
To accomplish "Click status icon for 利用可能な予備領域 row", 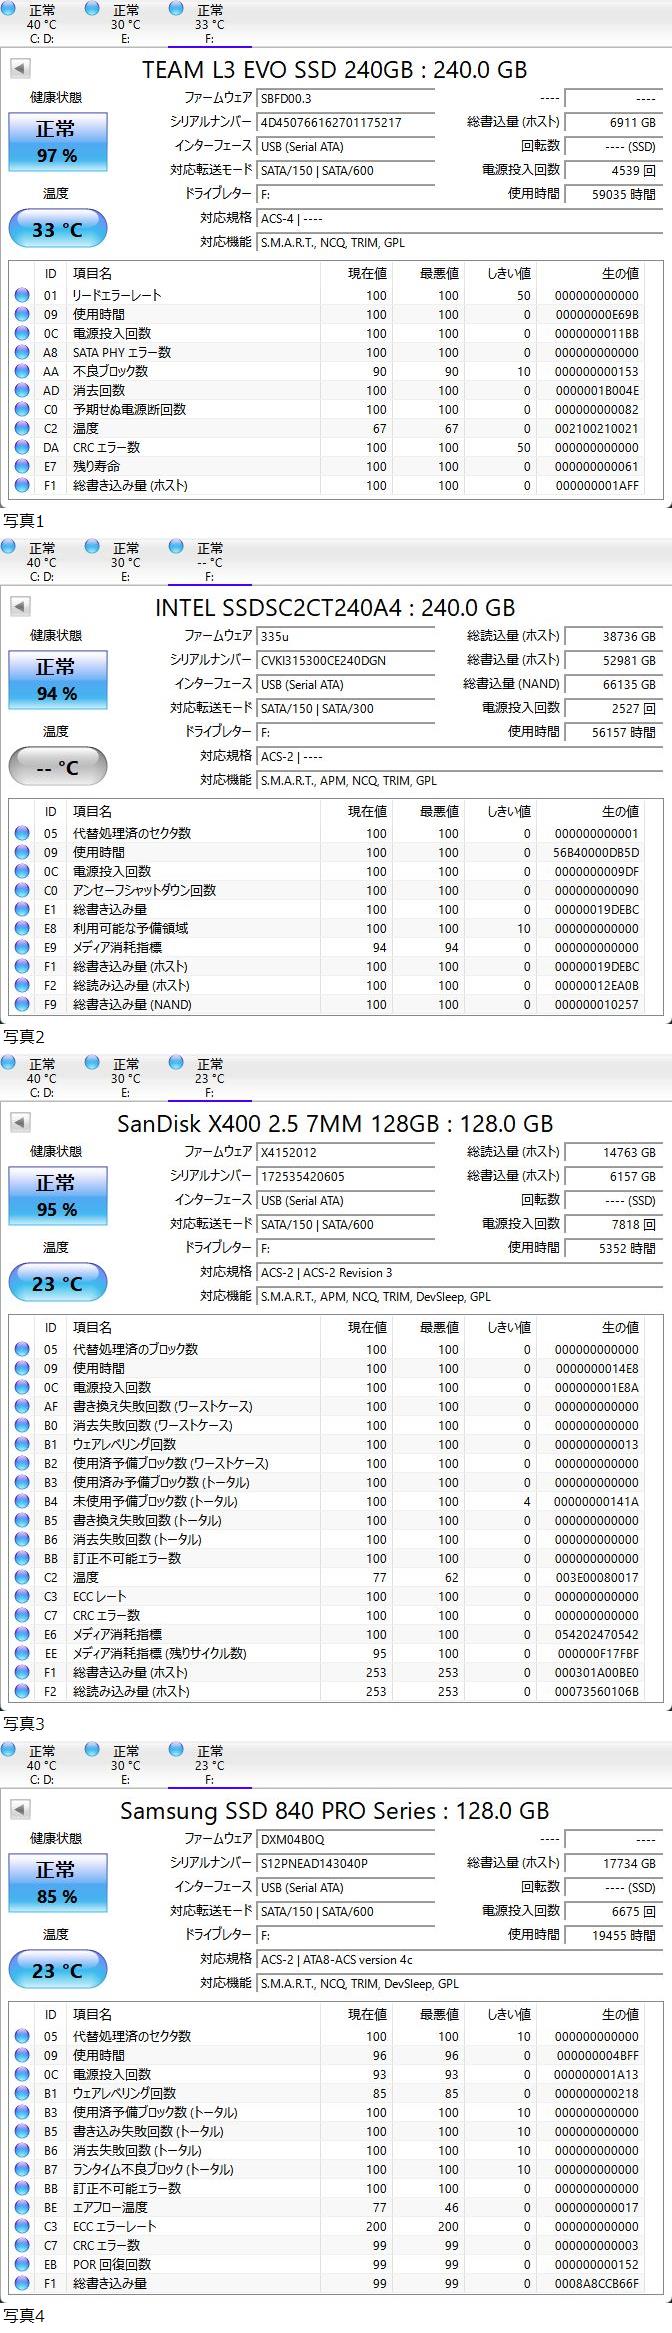I will click(22, 928).
